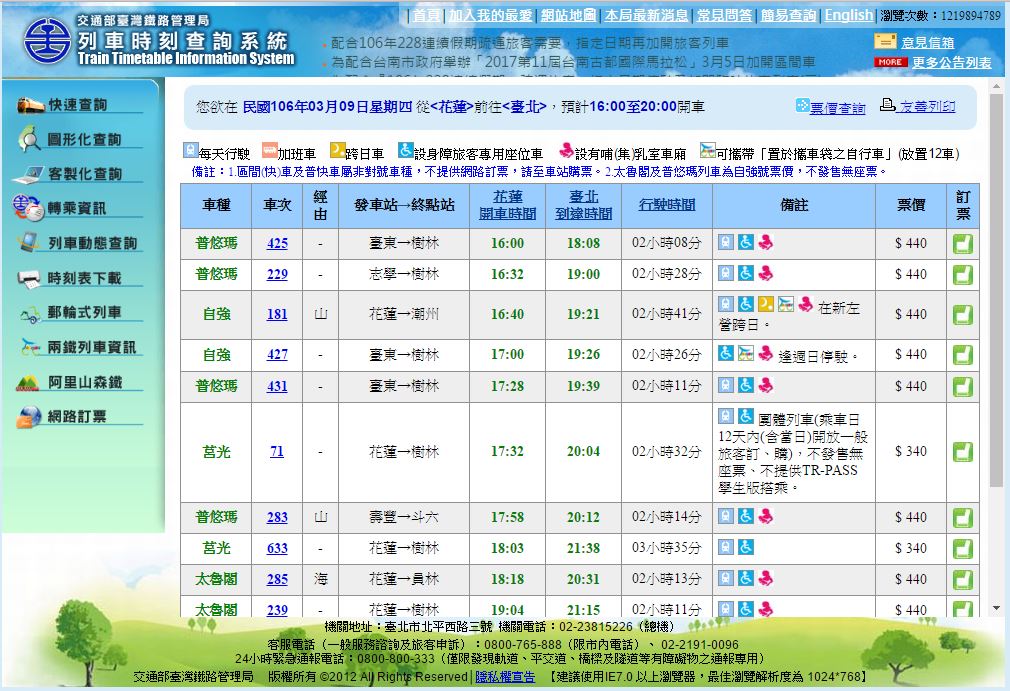The image size is (1010, 691).
Task: Click the nursing room icon in train 431 row
Action: tap(766, 386)
